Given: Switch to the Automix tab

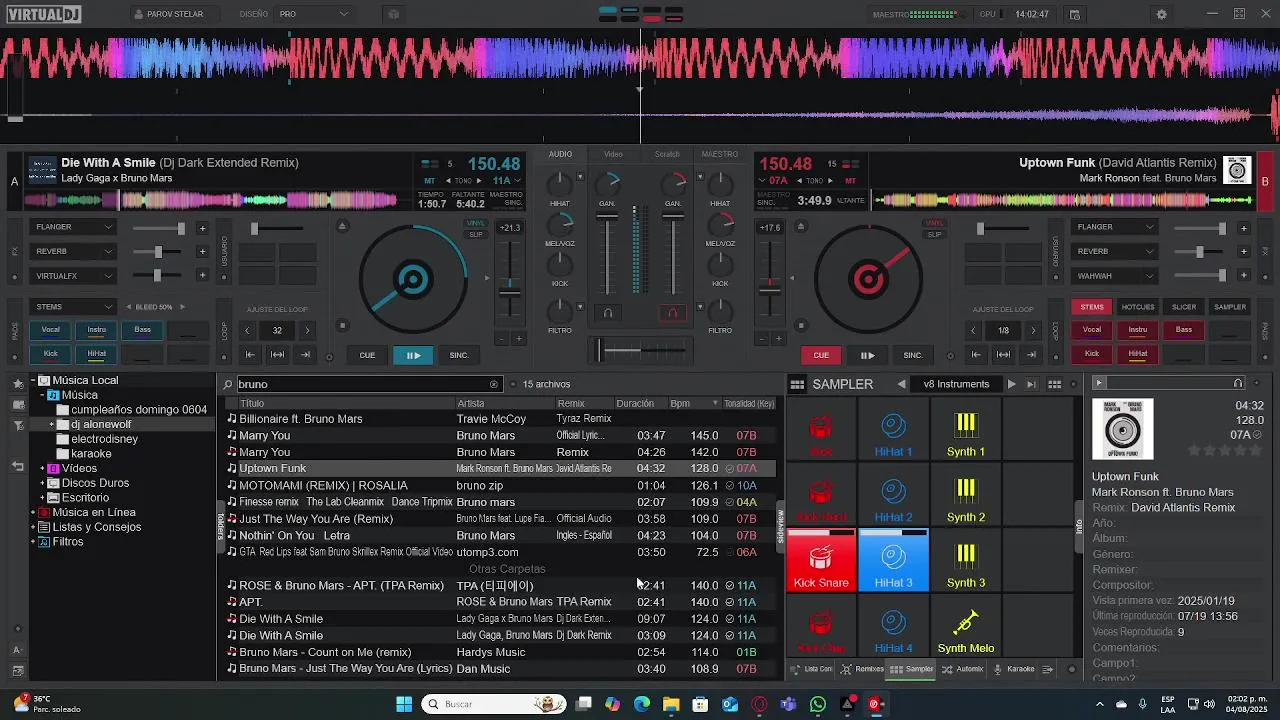Looking at the screenshot, I should (x=963, y=669).
